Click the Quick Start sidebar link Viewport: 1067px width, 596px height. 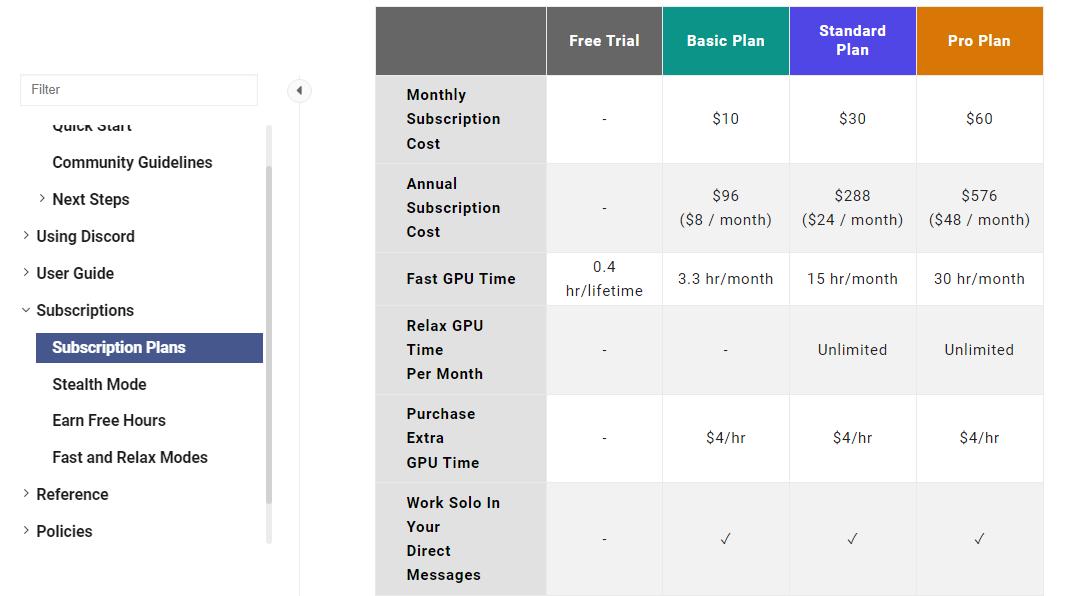92,127
